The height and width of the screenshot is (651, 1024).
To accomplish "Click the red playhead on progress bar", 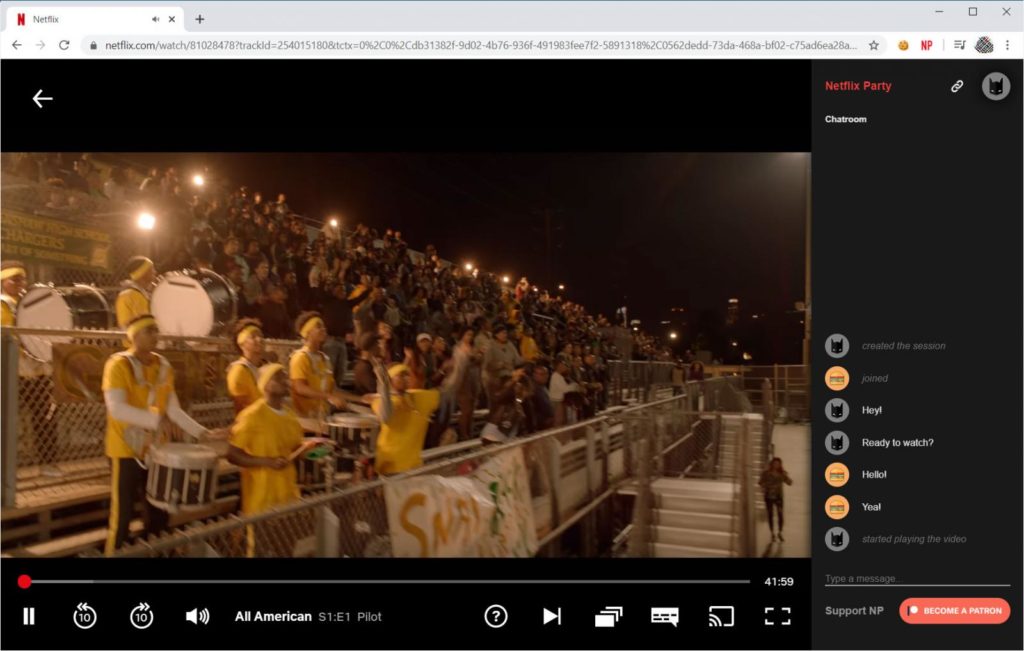I will point(24,581).
